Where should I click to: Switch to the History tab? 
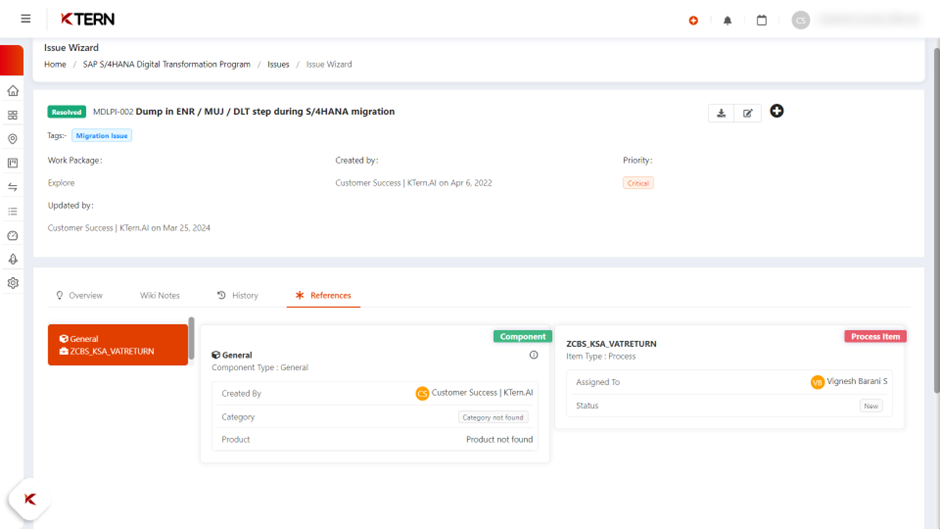pyautogui.click(x=237, y=295)
